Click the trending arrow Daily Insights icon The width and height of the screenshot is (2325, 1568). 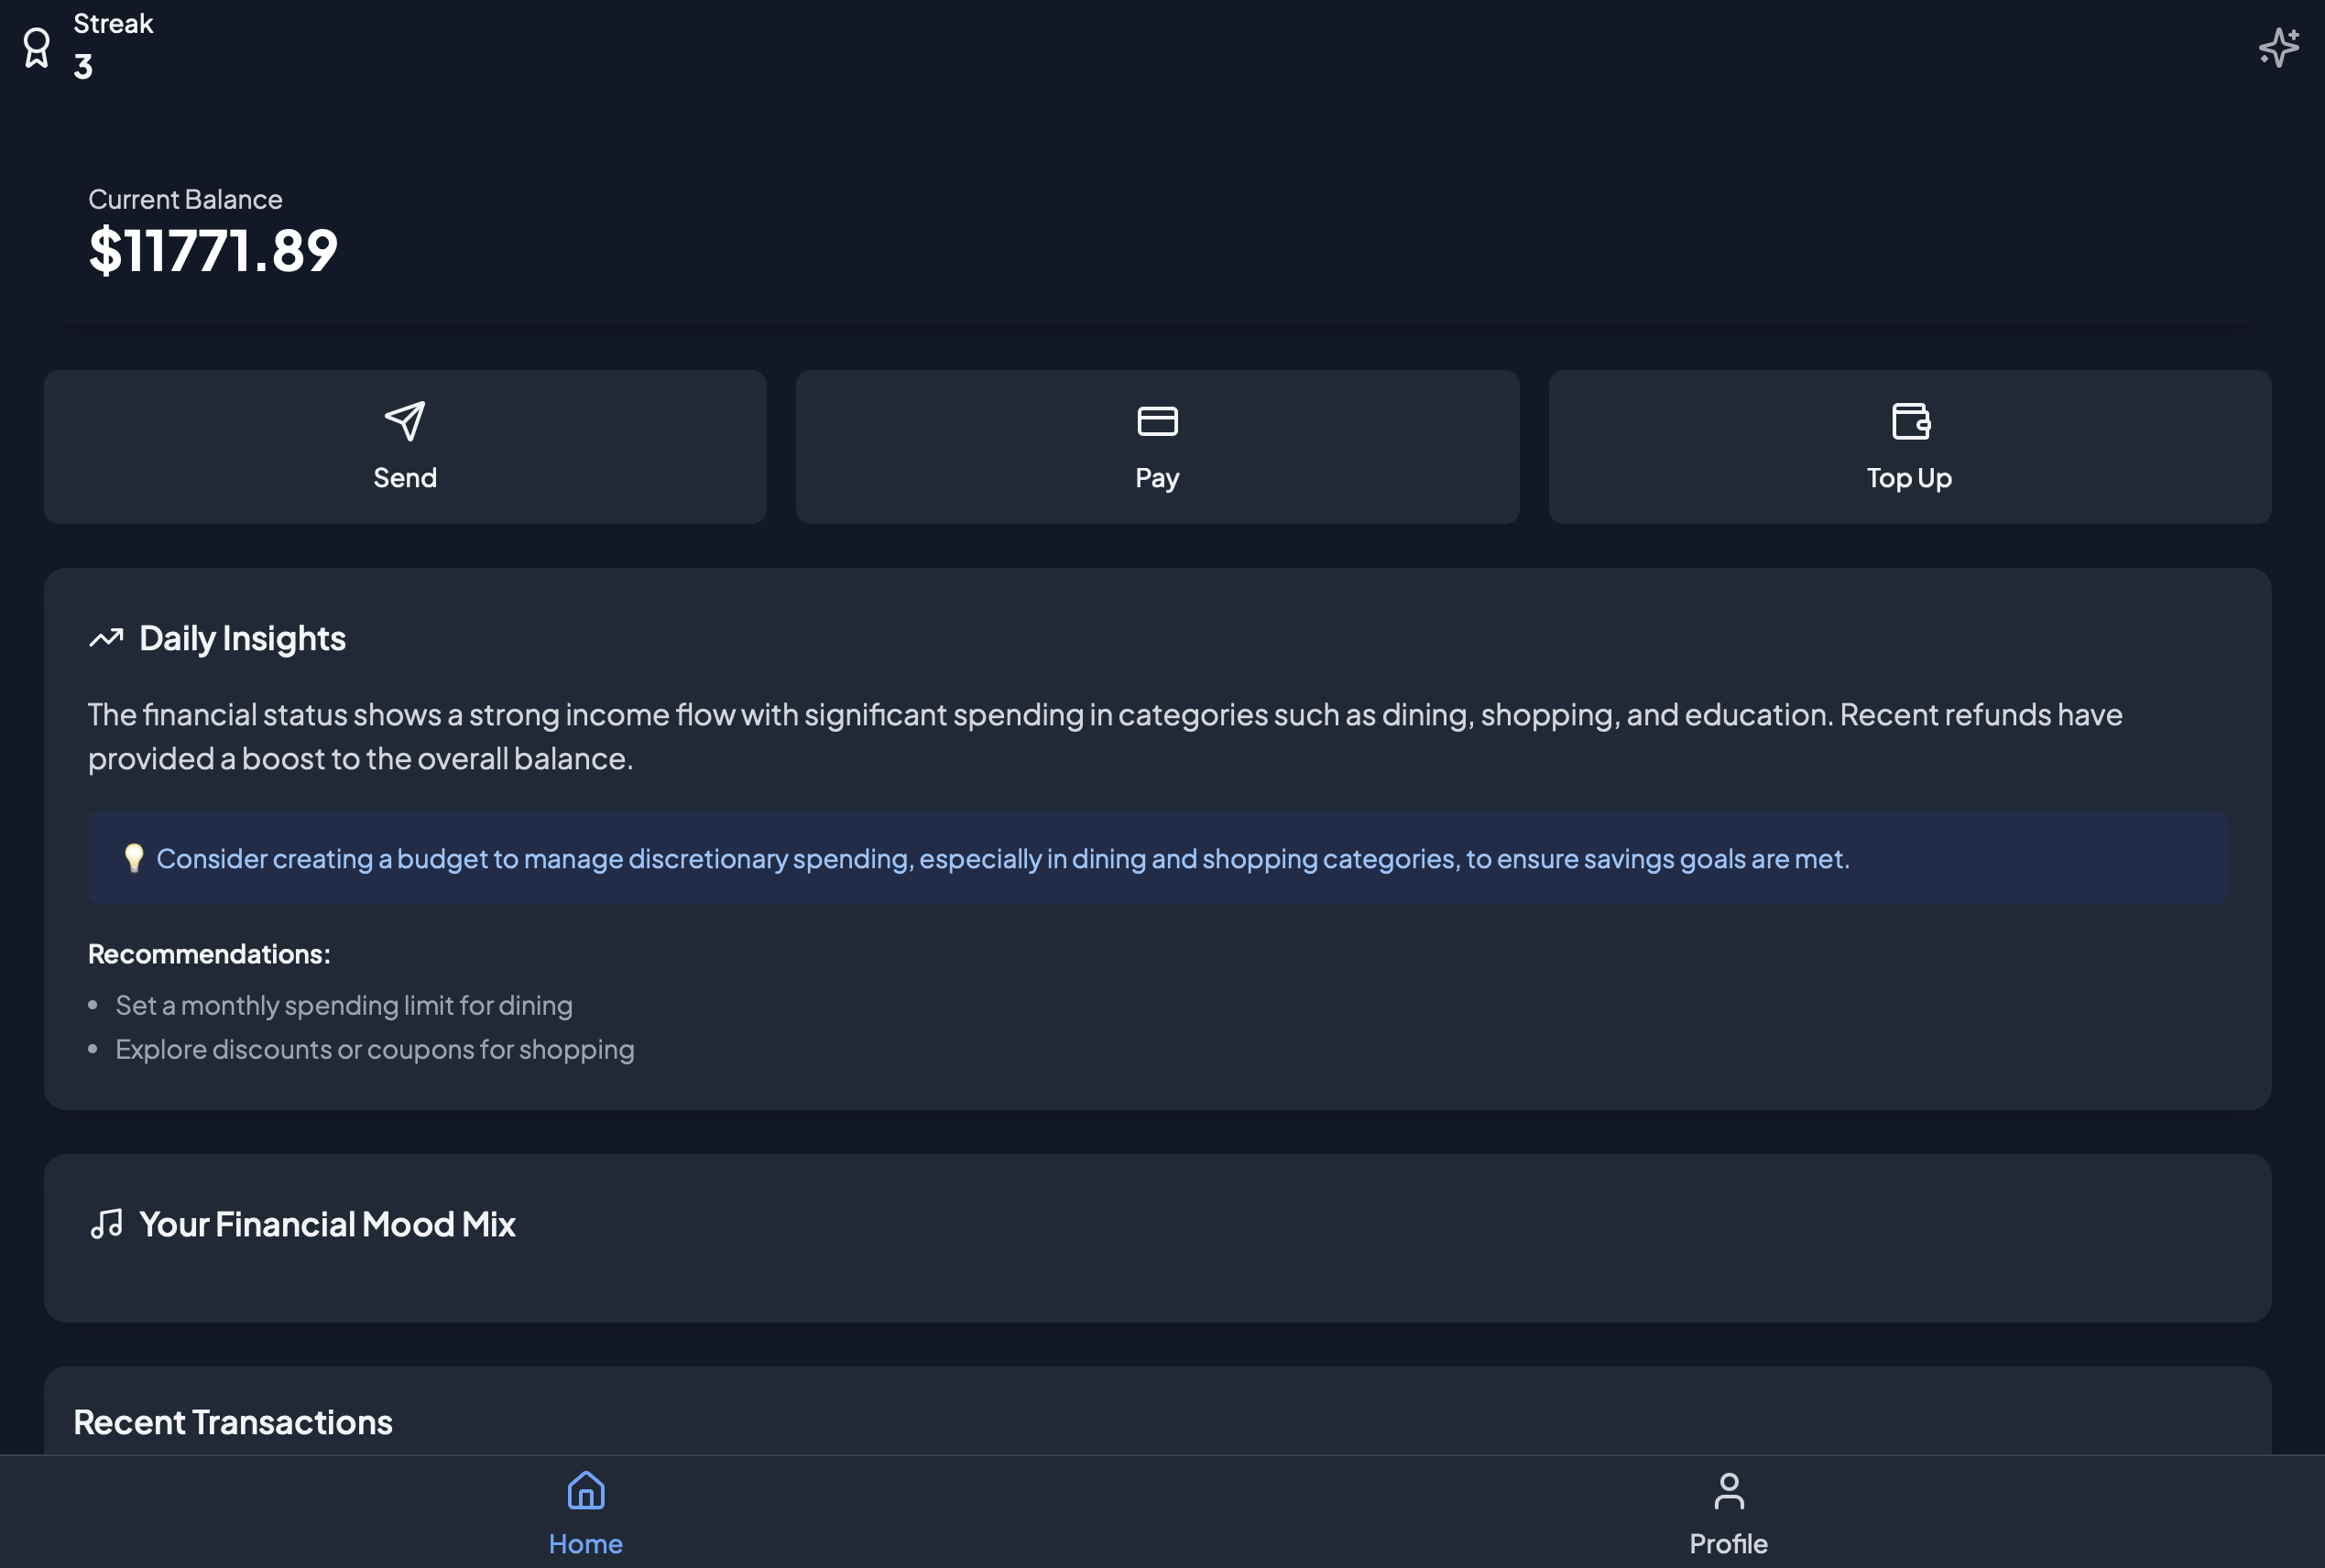106,638
